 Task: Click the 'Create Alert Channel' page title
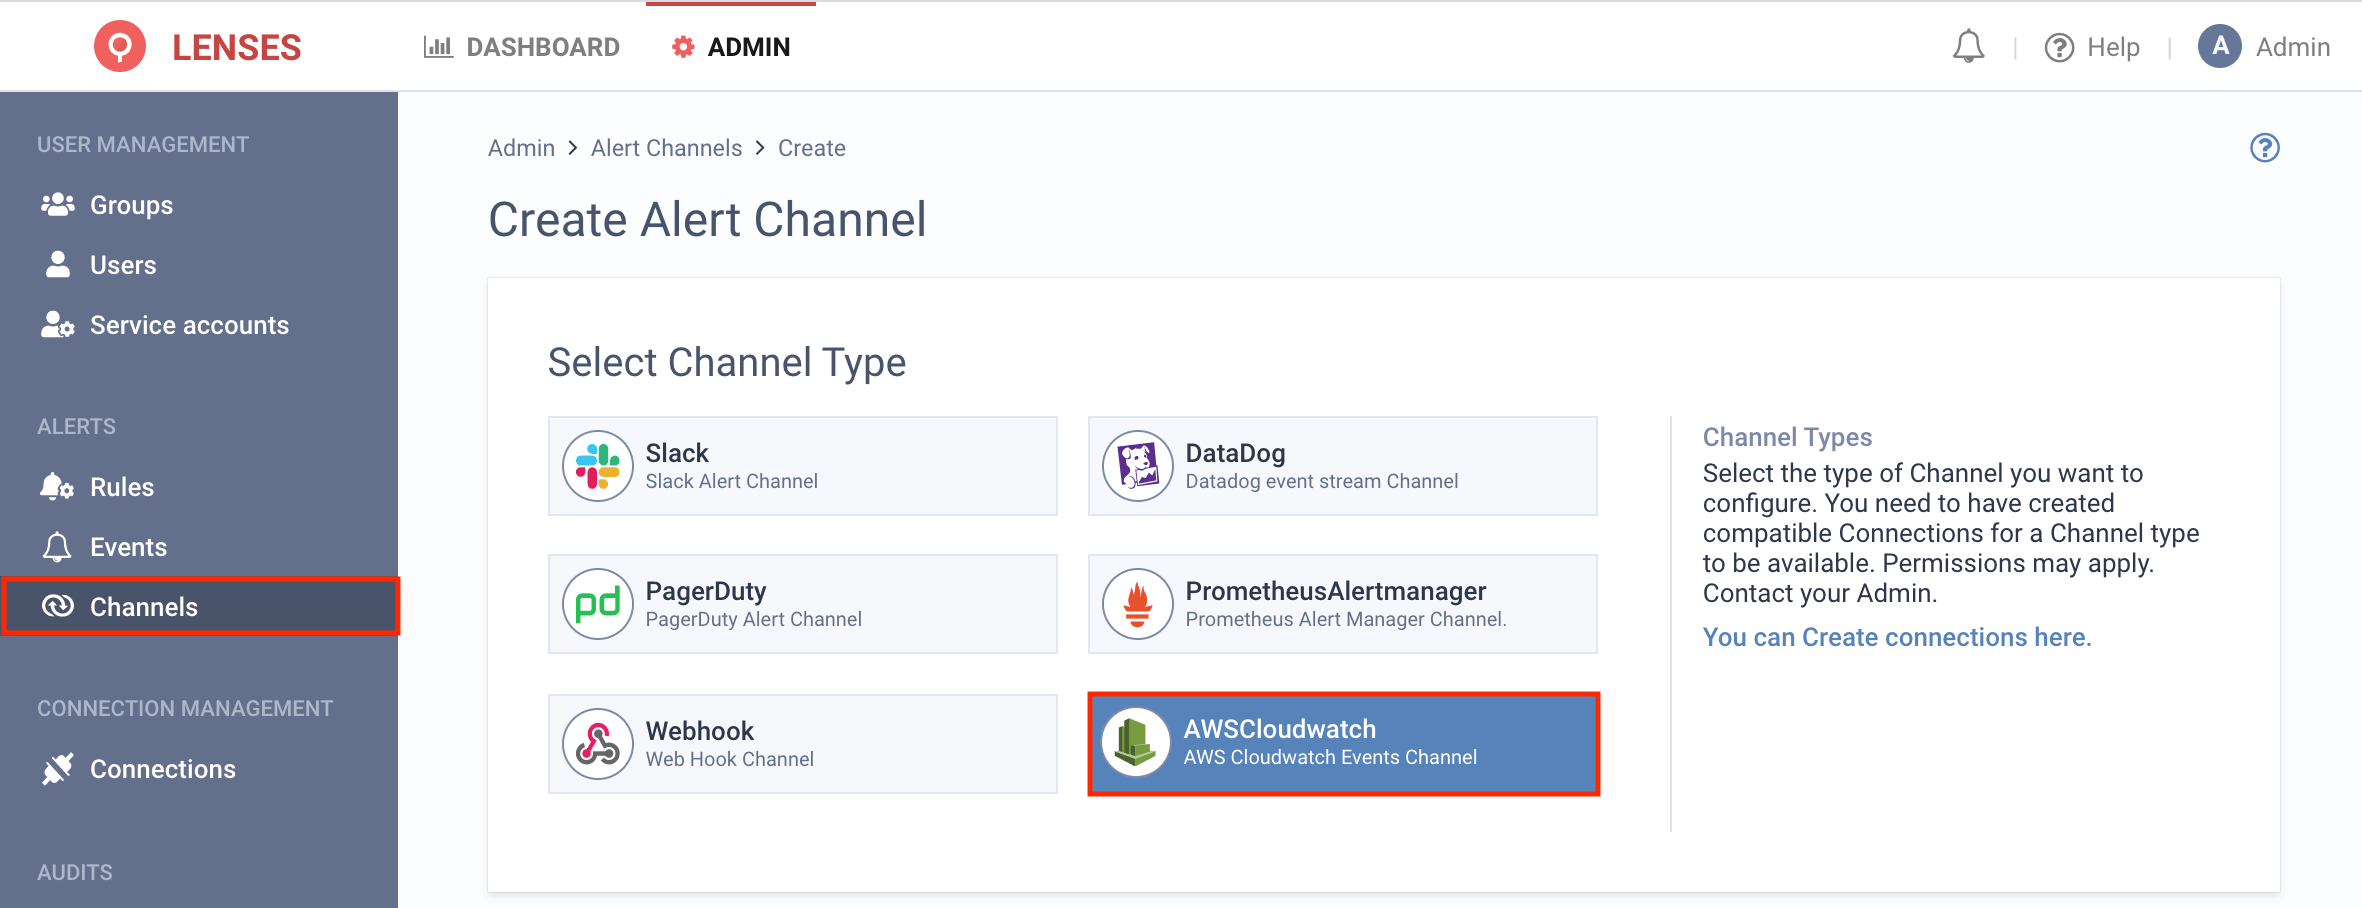708,219
